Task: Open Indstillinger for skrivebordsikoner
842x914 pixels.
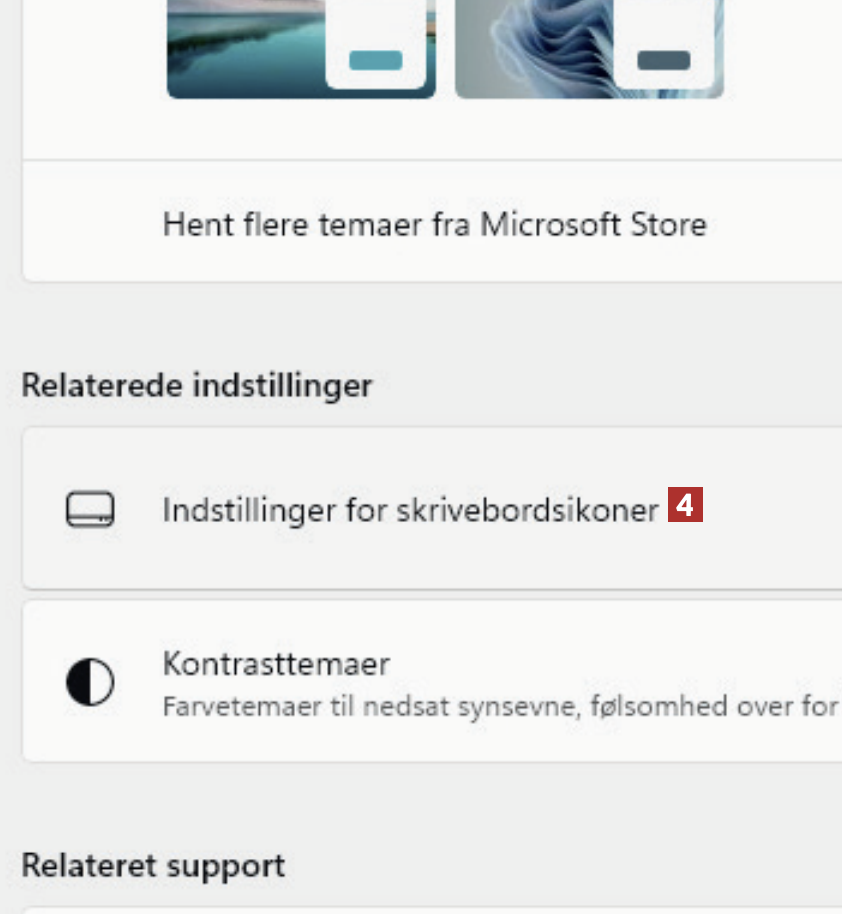Action: (x=410, y=509)
